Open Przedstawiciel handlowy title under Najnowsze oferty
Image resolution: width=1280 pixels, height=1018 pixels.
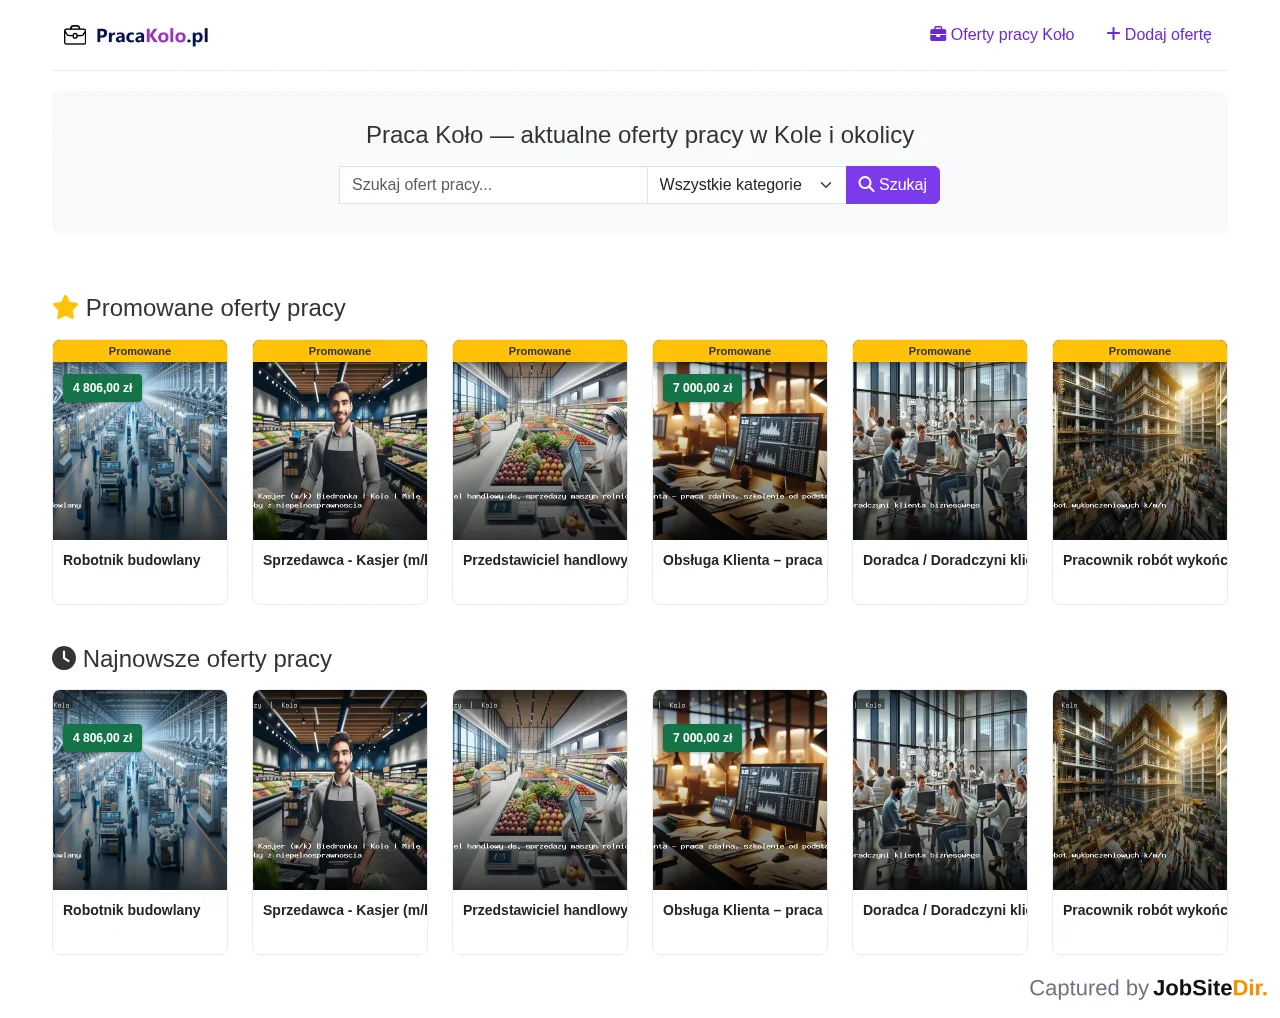pyautogui.click(x=545, y=910)
